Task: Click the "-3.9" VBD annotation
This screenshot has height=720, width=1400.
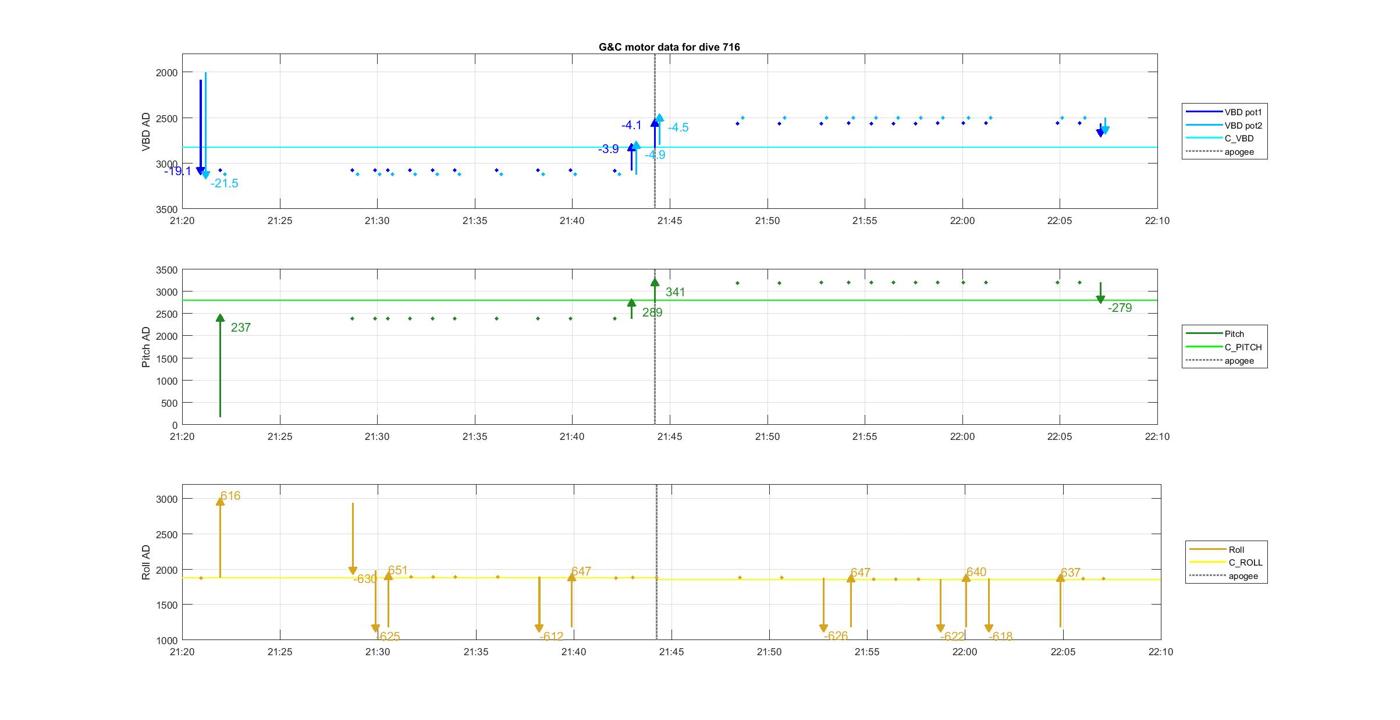Action: click(x=609, y=149)
